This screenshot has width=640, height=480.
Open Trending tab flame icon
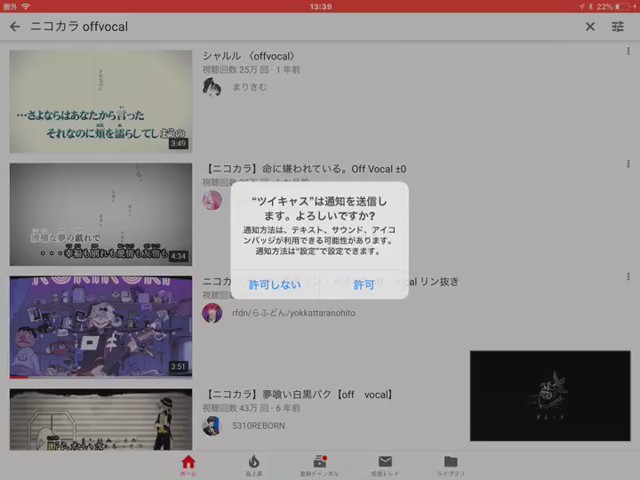(254, 466)
